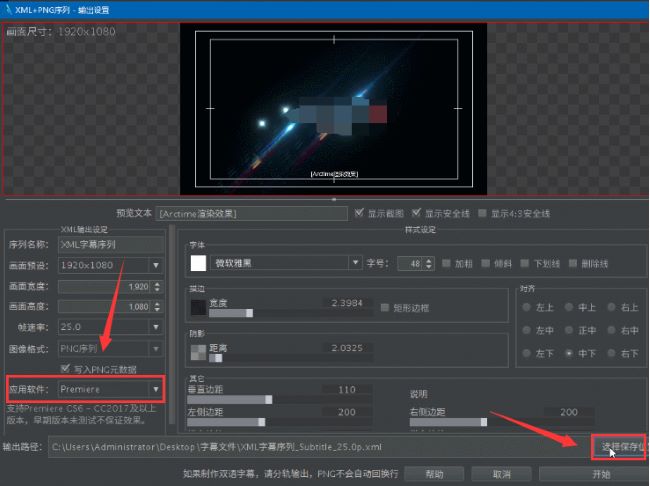
Task: Enable 显示4:3安全线 checkbox
Action: [482, 213]
